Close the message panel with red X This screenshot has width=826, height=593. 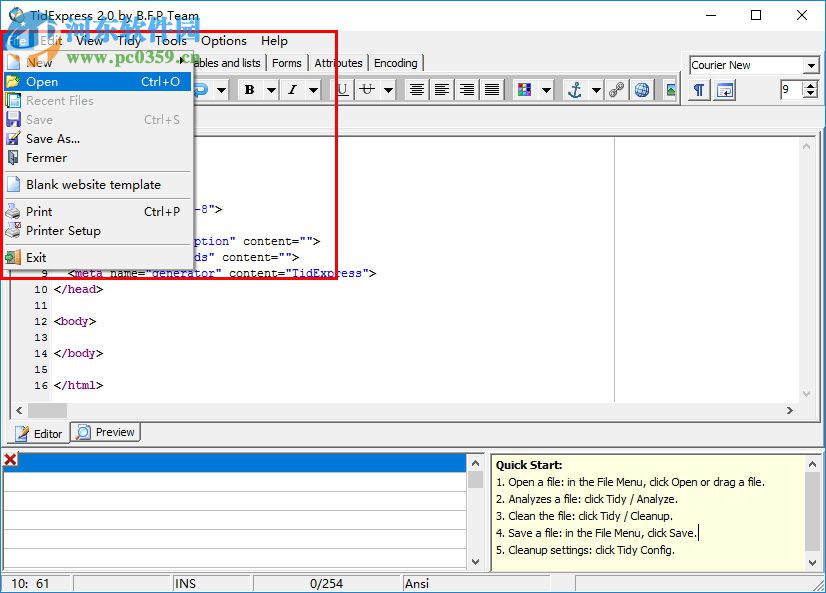(10, 460)
